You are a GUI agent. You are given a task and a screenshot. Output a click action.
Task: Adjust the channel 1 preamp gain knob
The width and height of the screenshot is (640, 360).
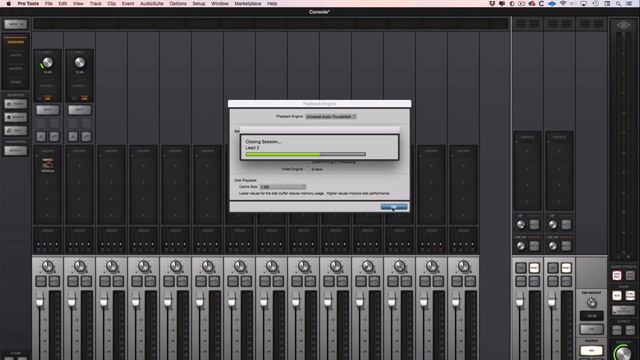(x=47, y=62)
